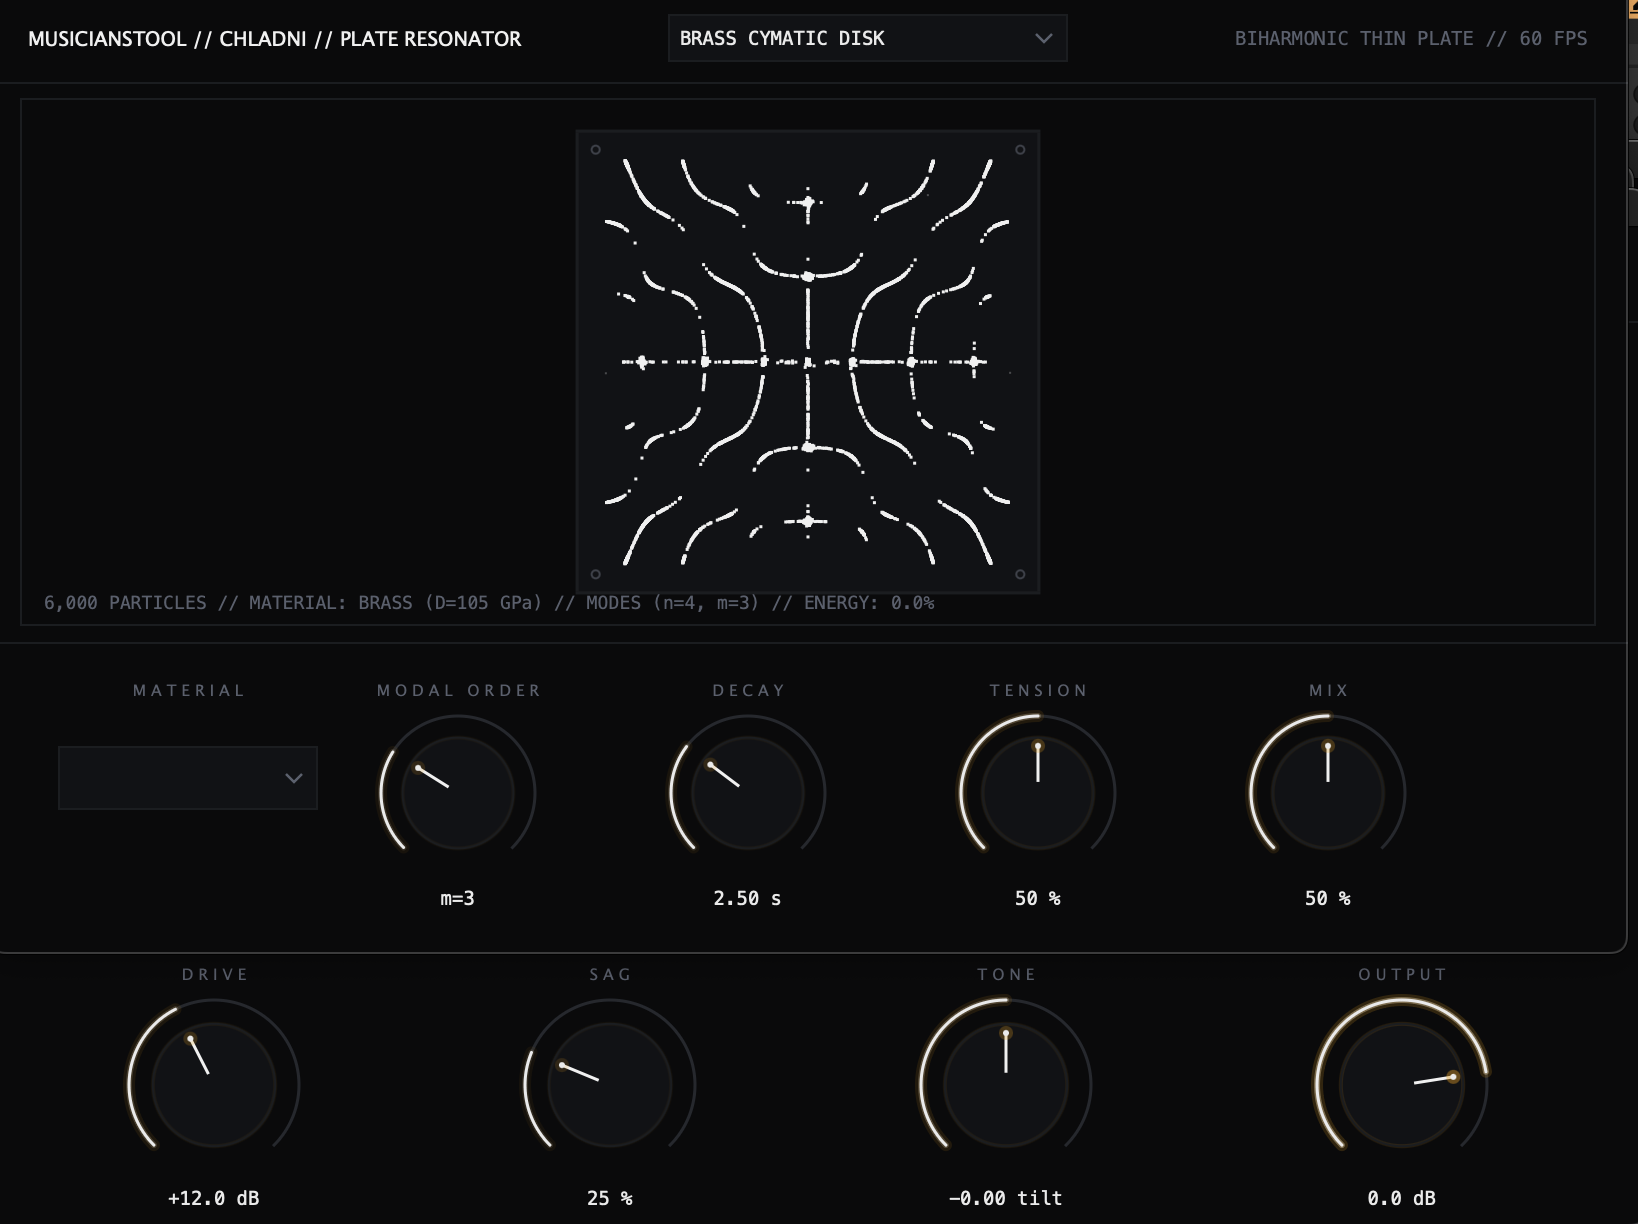Click the 0.0 dB output value
Viewport: 1638px width, 1224px height.
pos(1402,1198)
